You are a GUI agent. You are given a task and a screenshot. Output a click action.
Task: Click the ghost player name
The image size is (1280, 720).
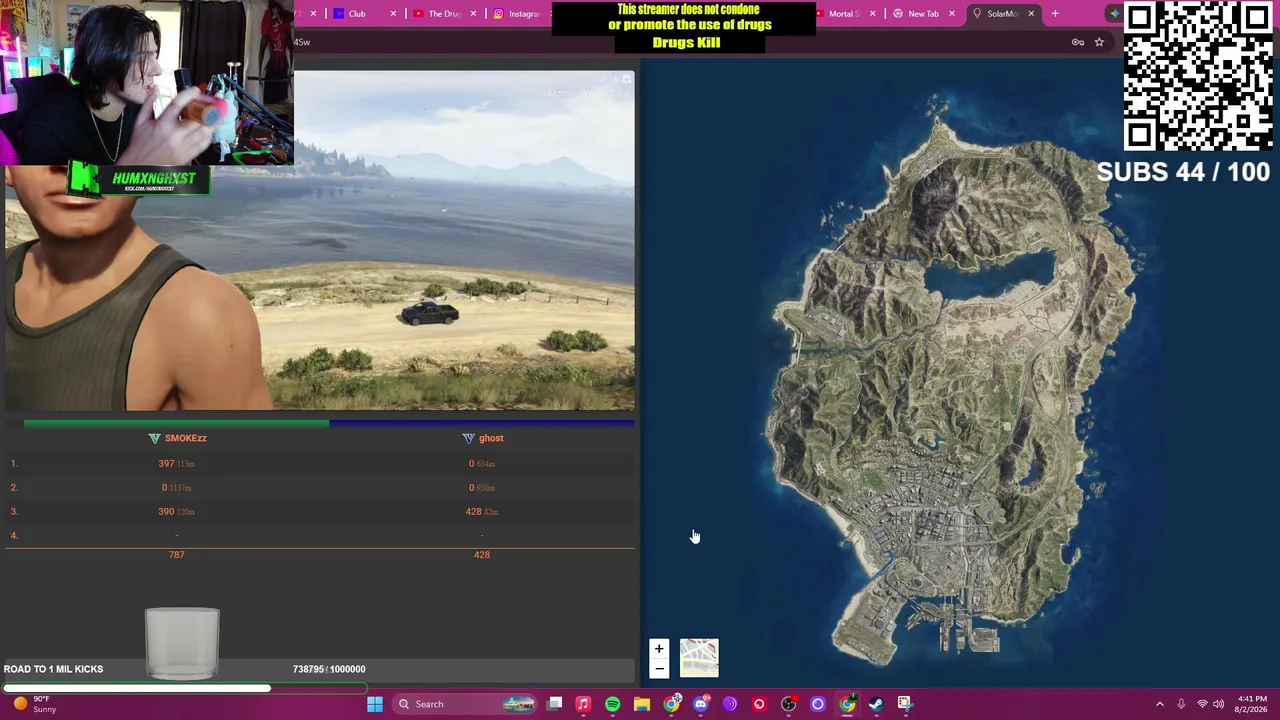491,438
